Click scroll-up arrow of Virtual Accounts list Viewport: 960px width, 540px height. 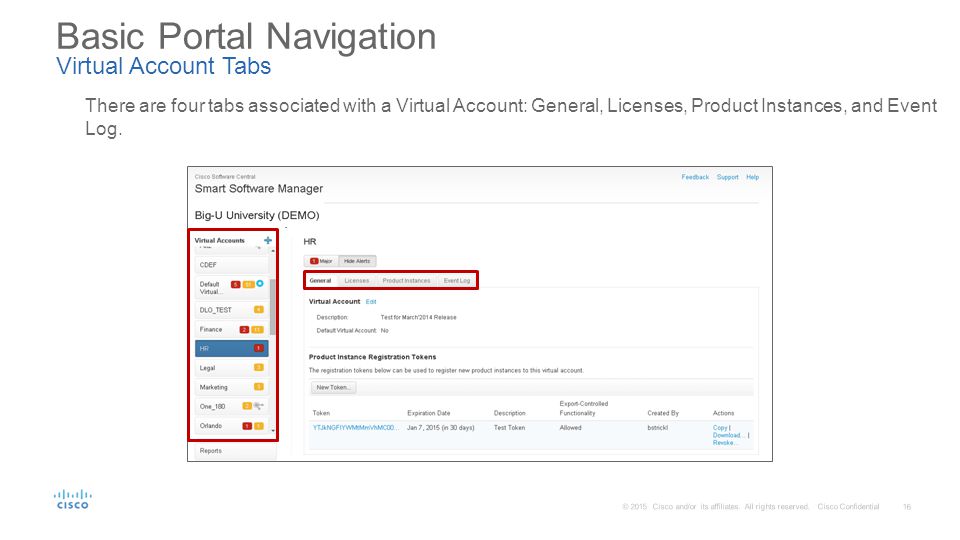pyautogui.click(x=272, y=251)
